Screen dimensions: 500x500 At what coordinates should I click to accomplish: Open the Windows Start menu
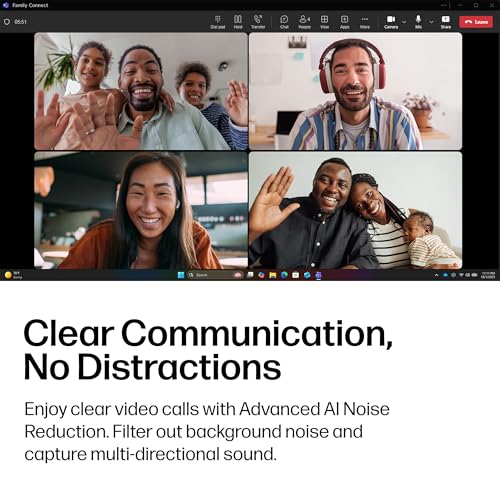[x=181, y=275]
